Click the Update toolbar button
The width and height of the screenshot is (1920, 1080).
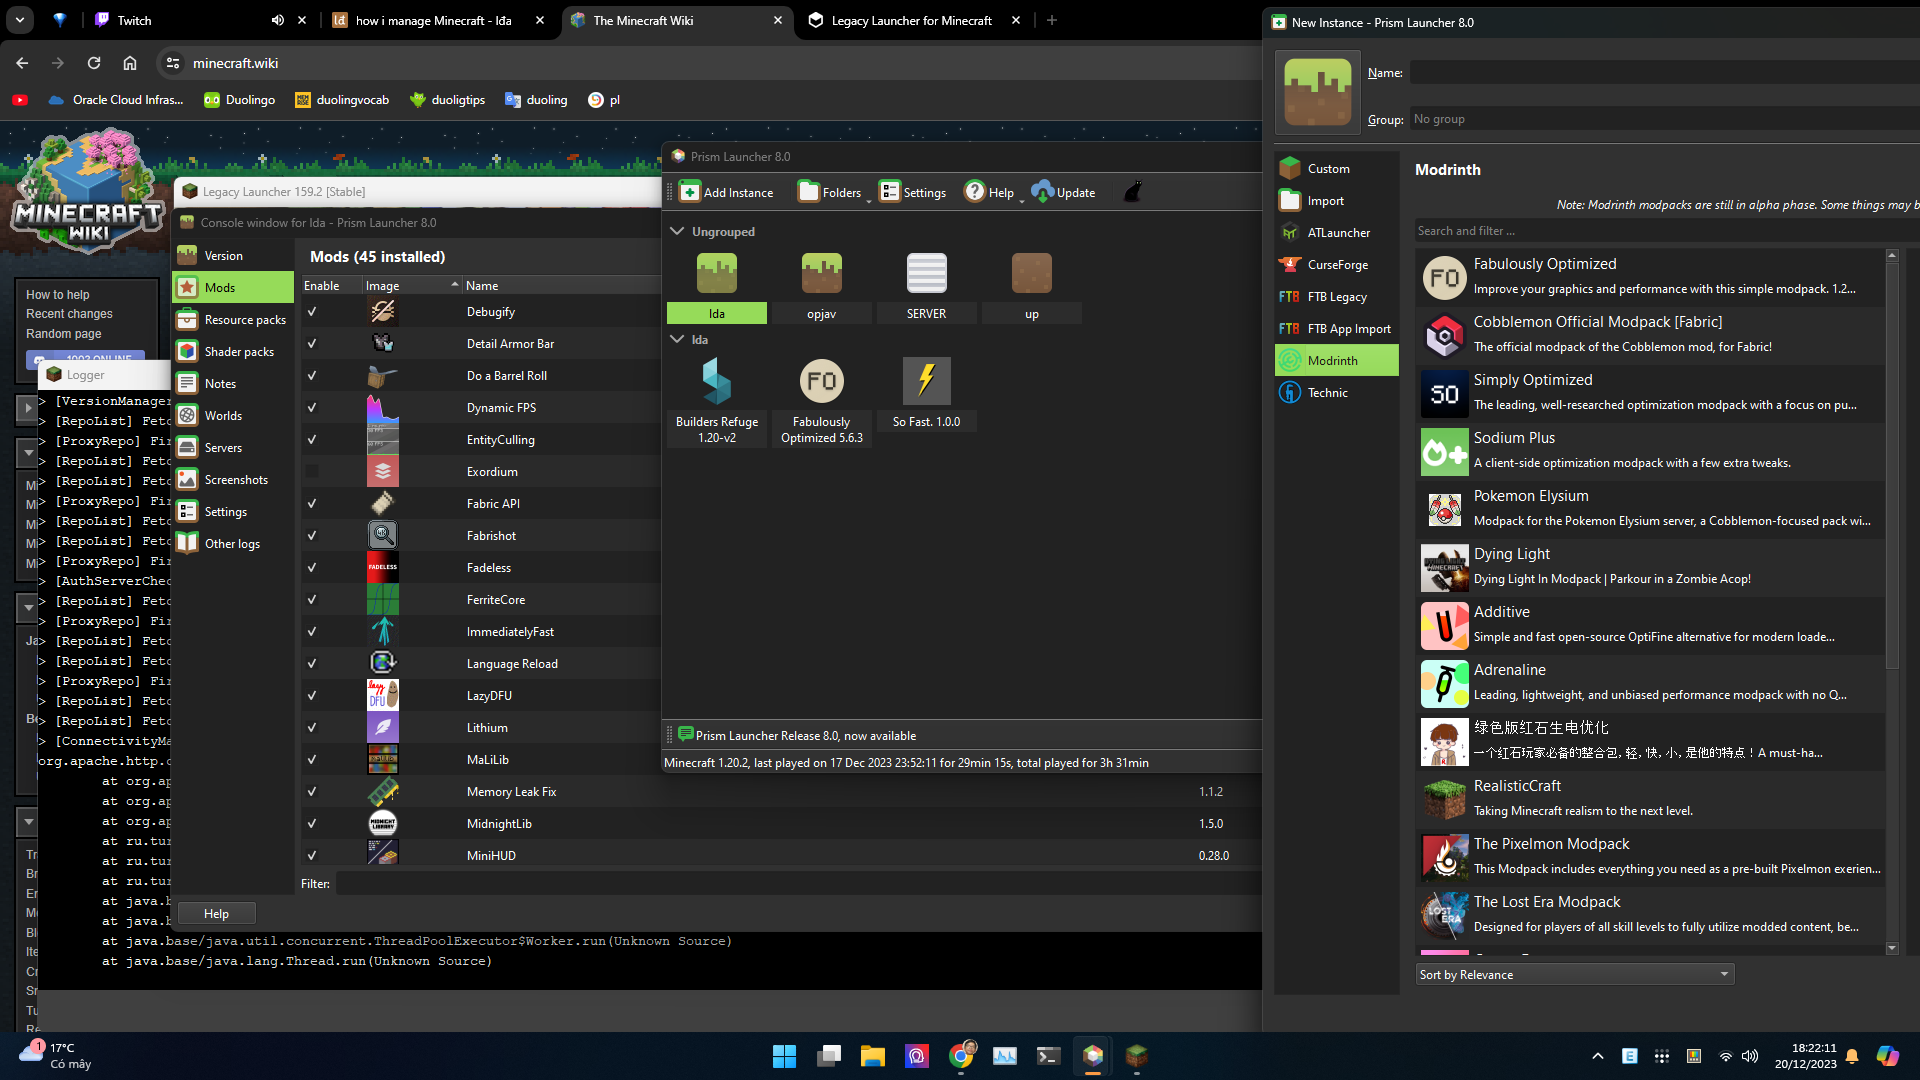coord(1063,192)
